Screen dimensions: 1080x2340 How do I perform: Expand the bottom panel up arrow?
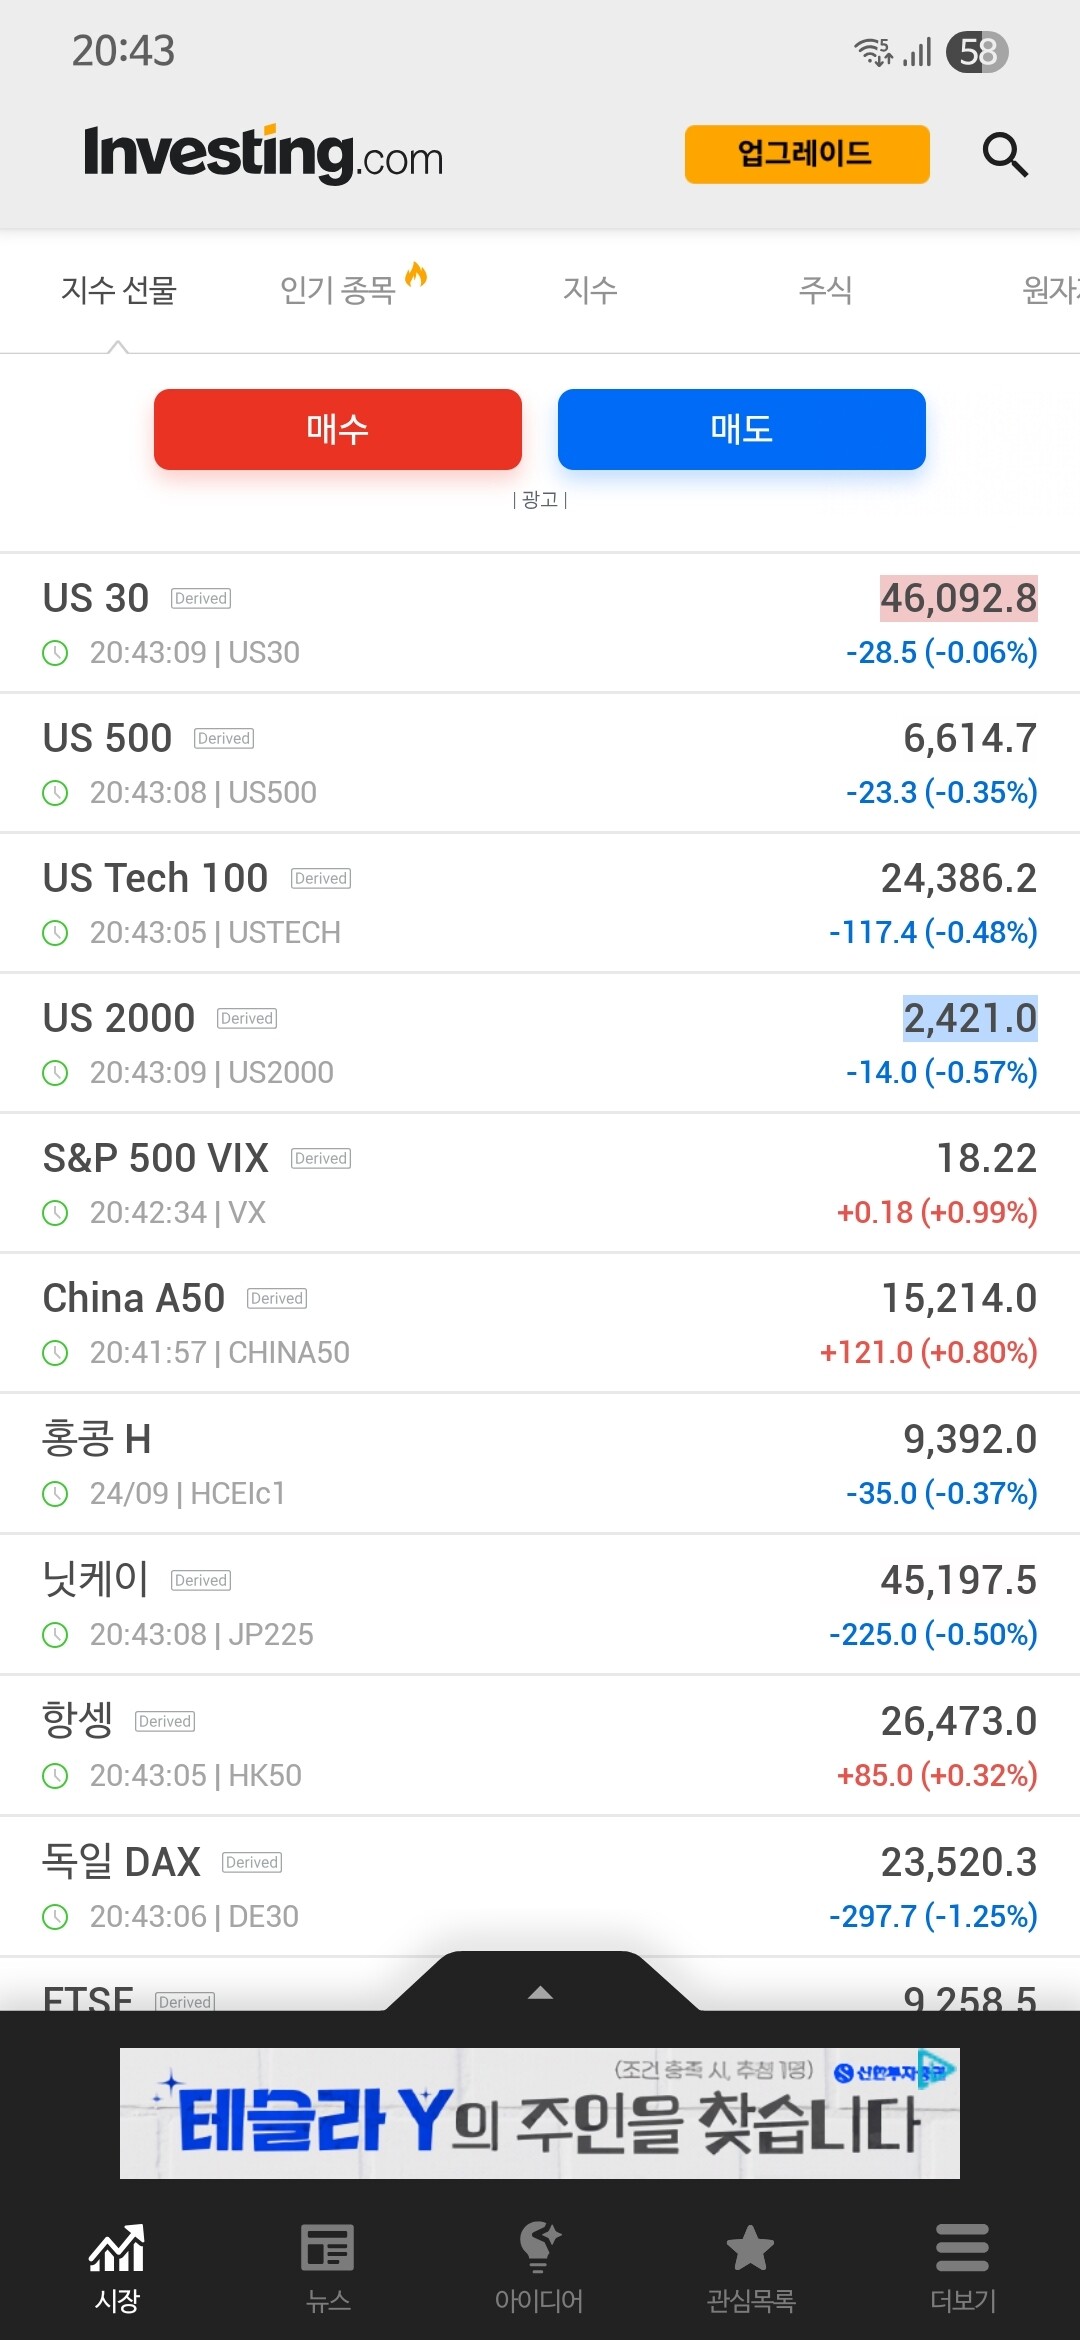click(x=540, y=1992)
